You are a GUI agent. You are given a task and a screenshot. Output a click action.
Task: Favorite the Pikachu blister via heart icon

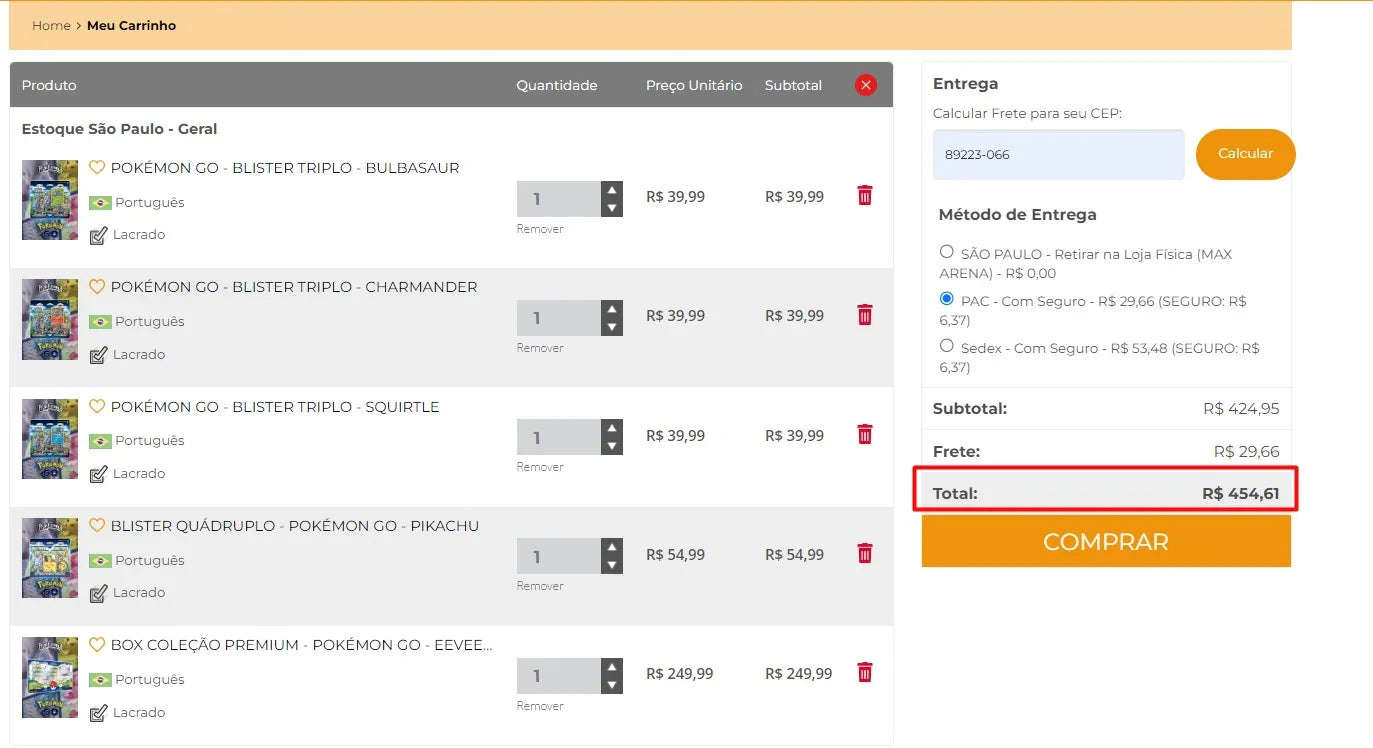(97, 526)
